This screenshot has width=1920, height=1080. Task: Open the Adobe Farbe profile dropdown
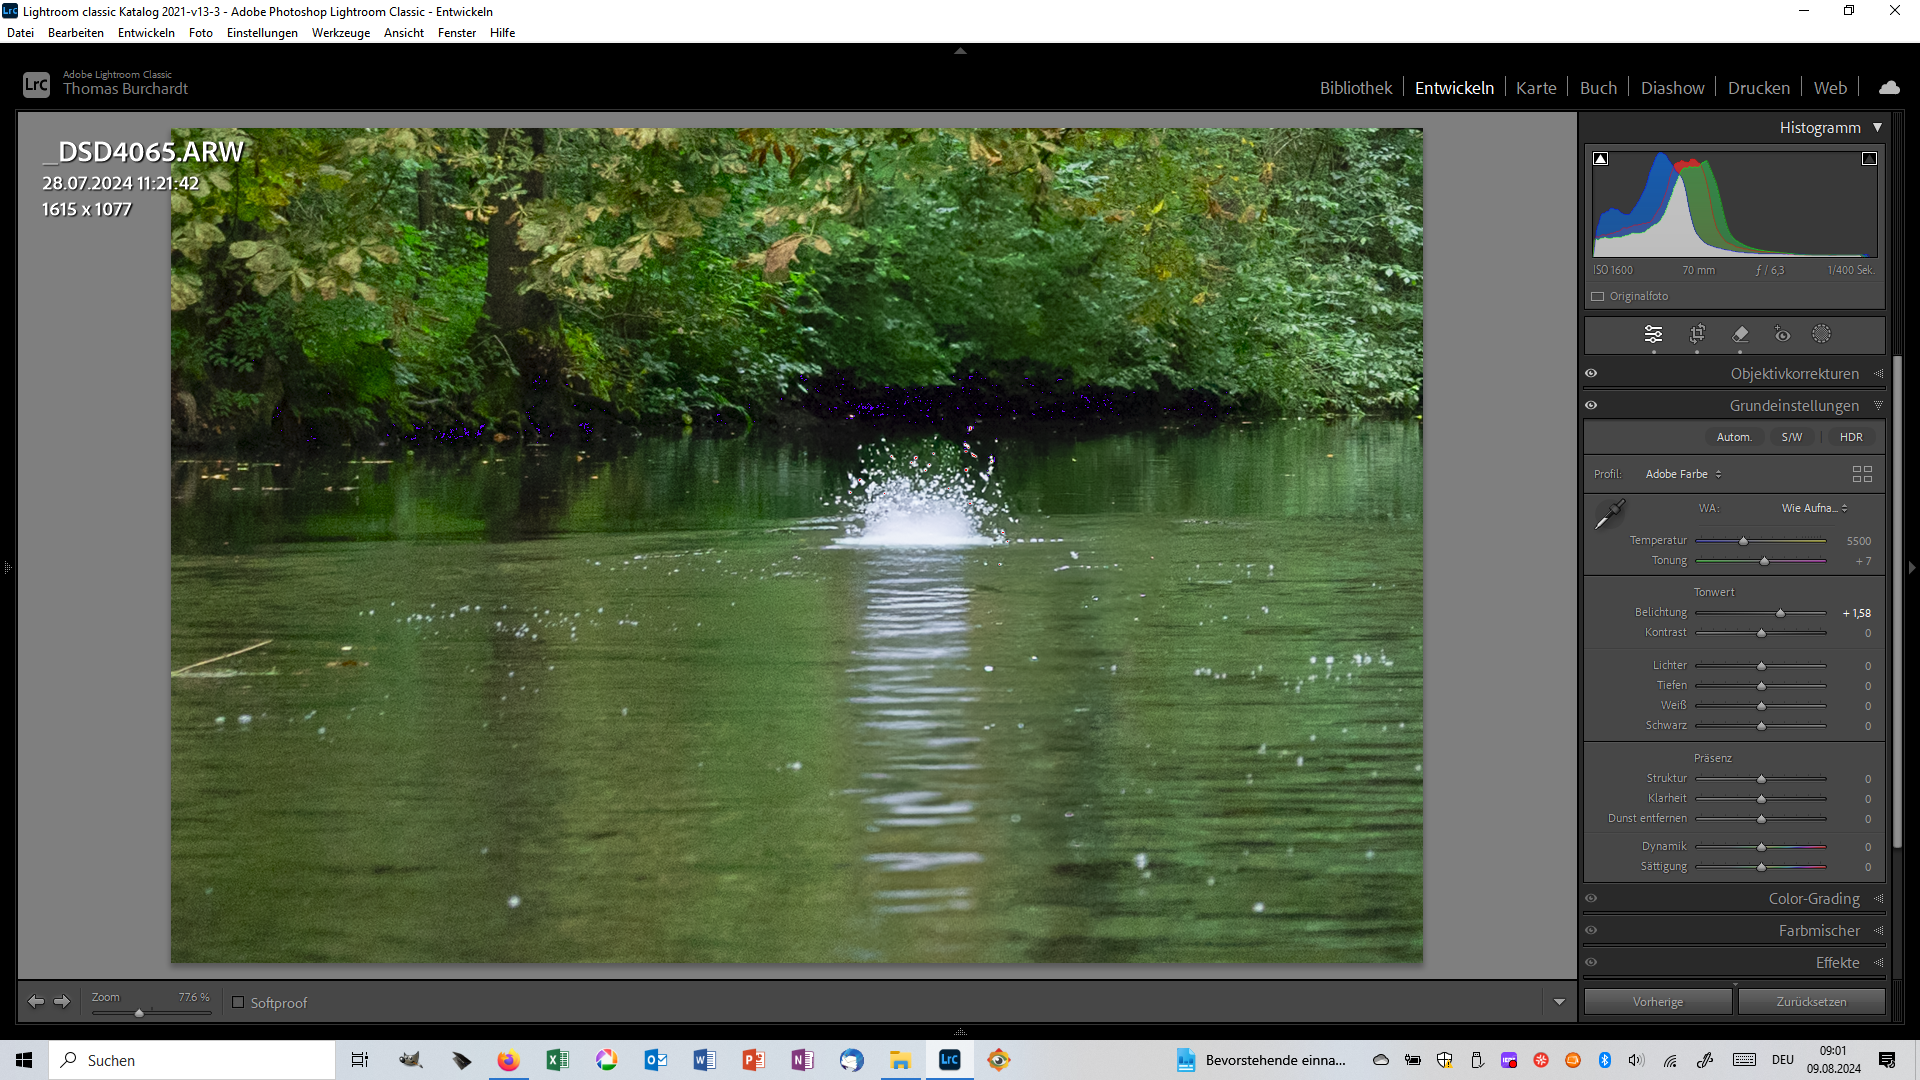tap(1683, 474)
